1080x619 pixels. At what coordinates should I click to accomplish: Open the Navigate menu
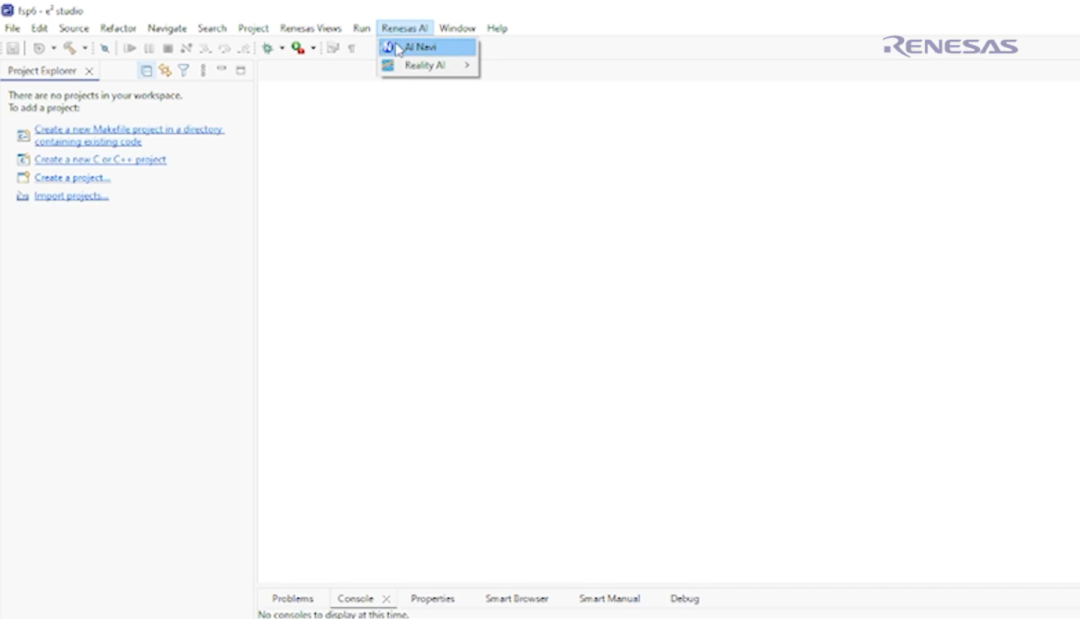[x=167, y=28]
